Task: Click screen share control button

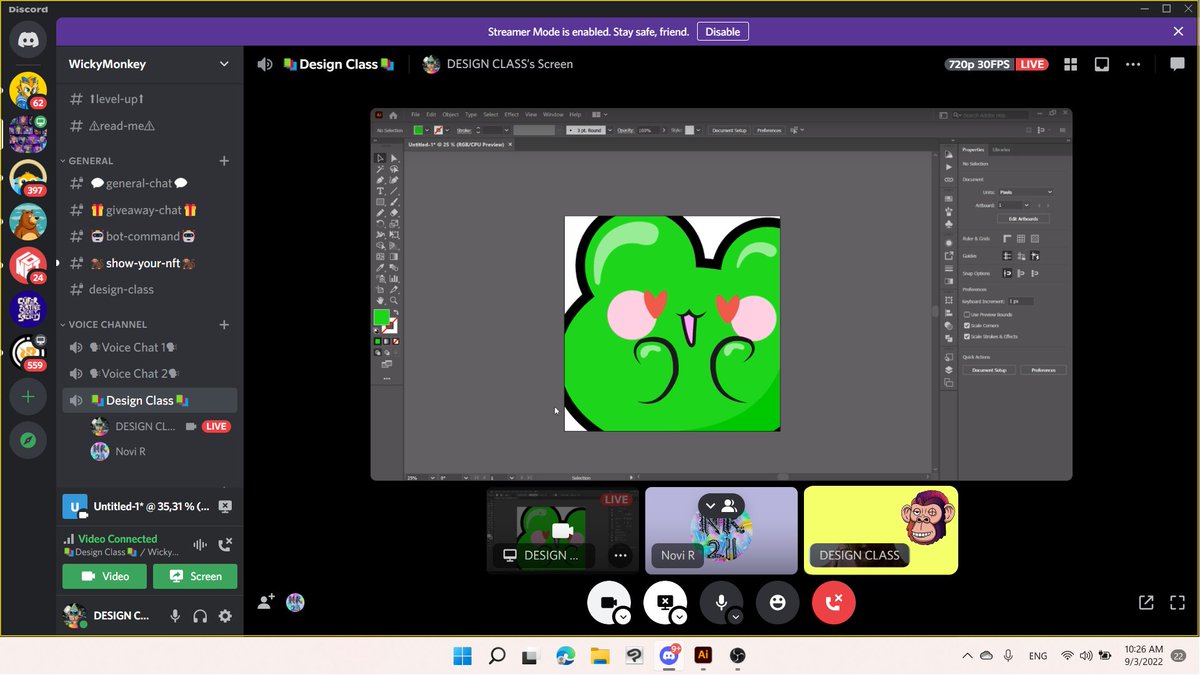Action: click(x=665, y=603)
